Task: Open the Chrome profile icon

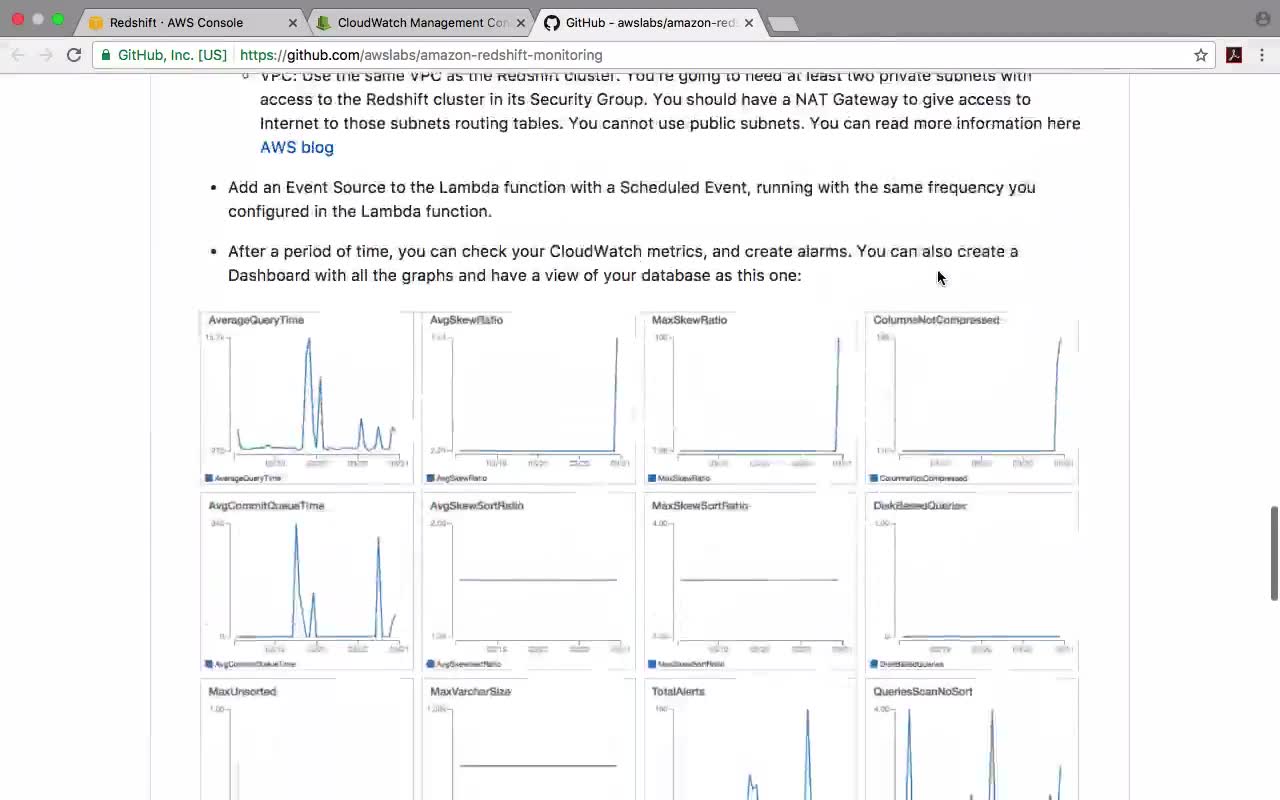Action: (x=1263, y=19)
